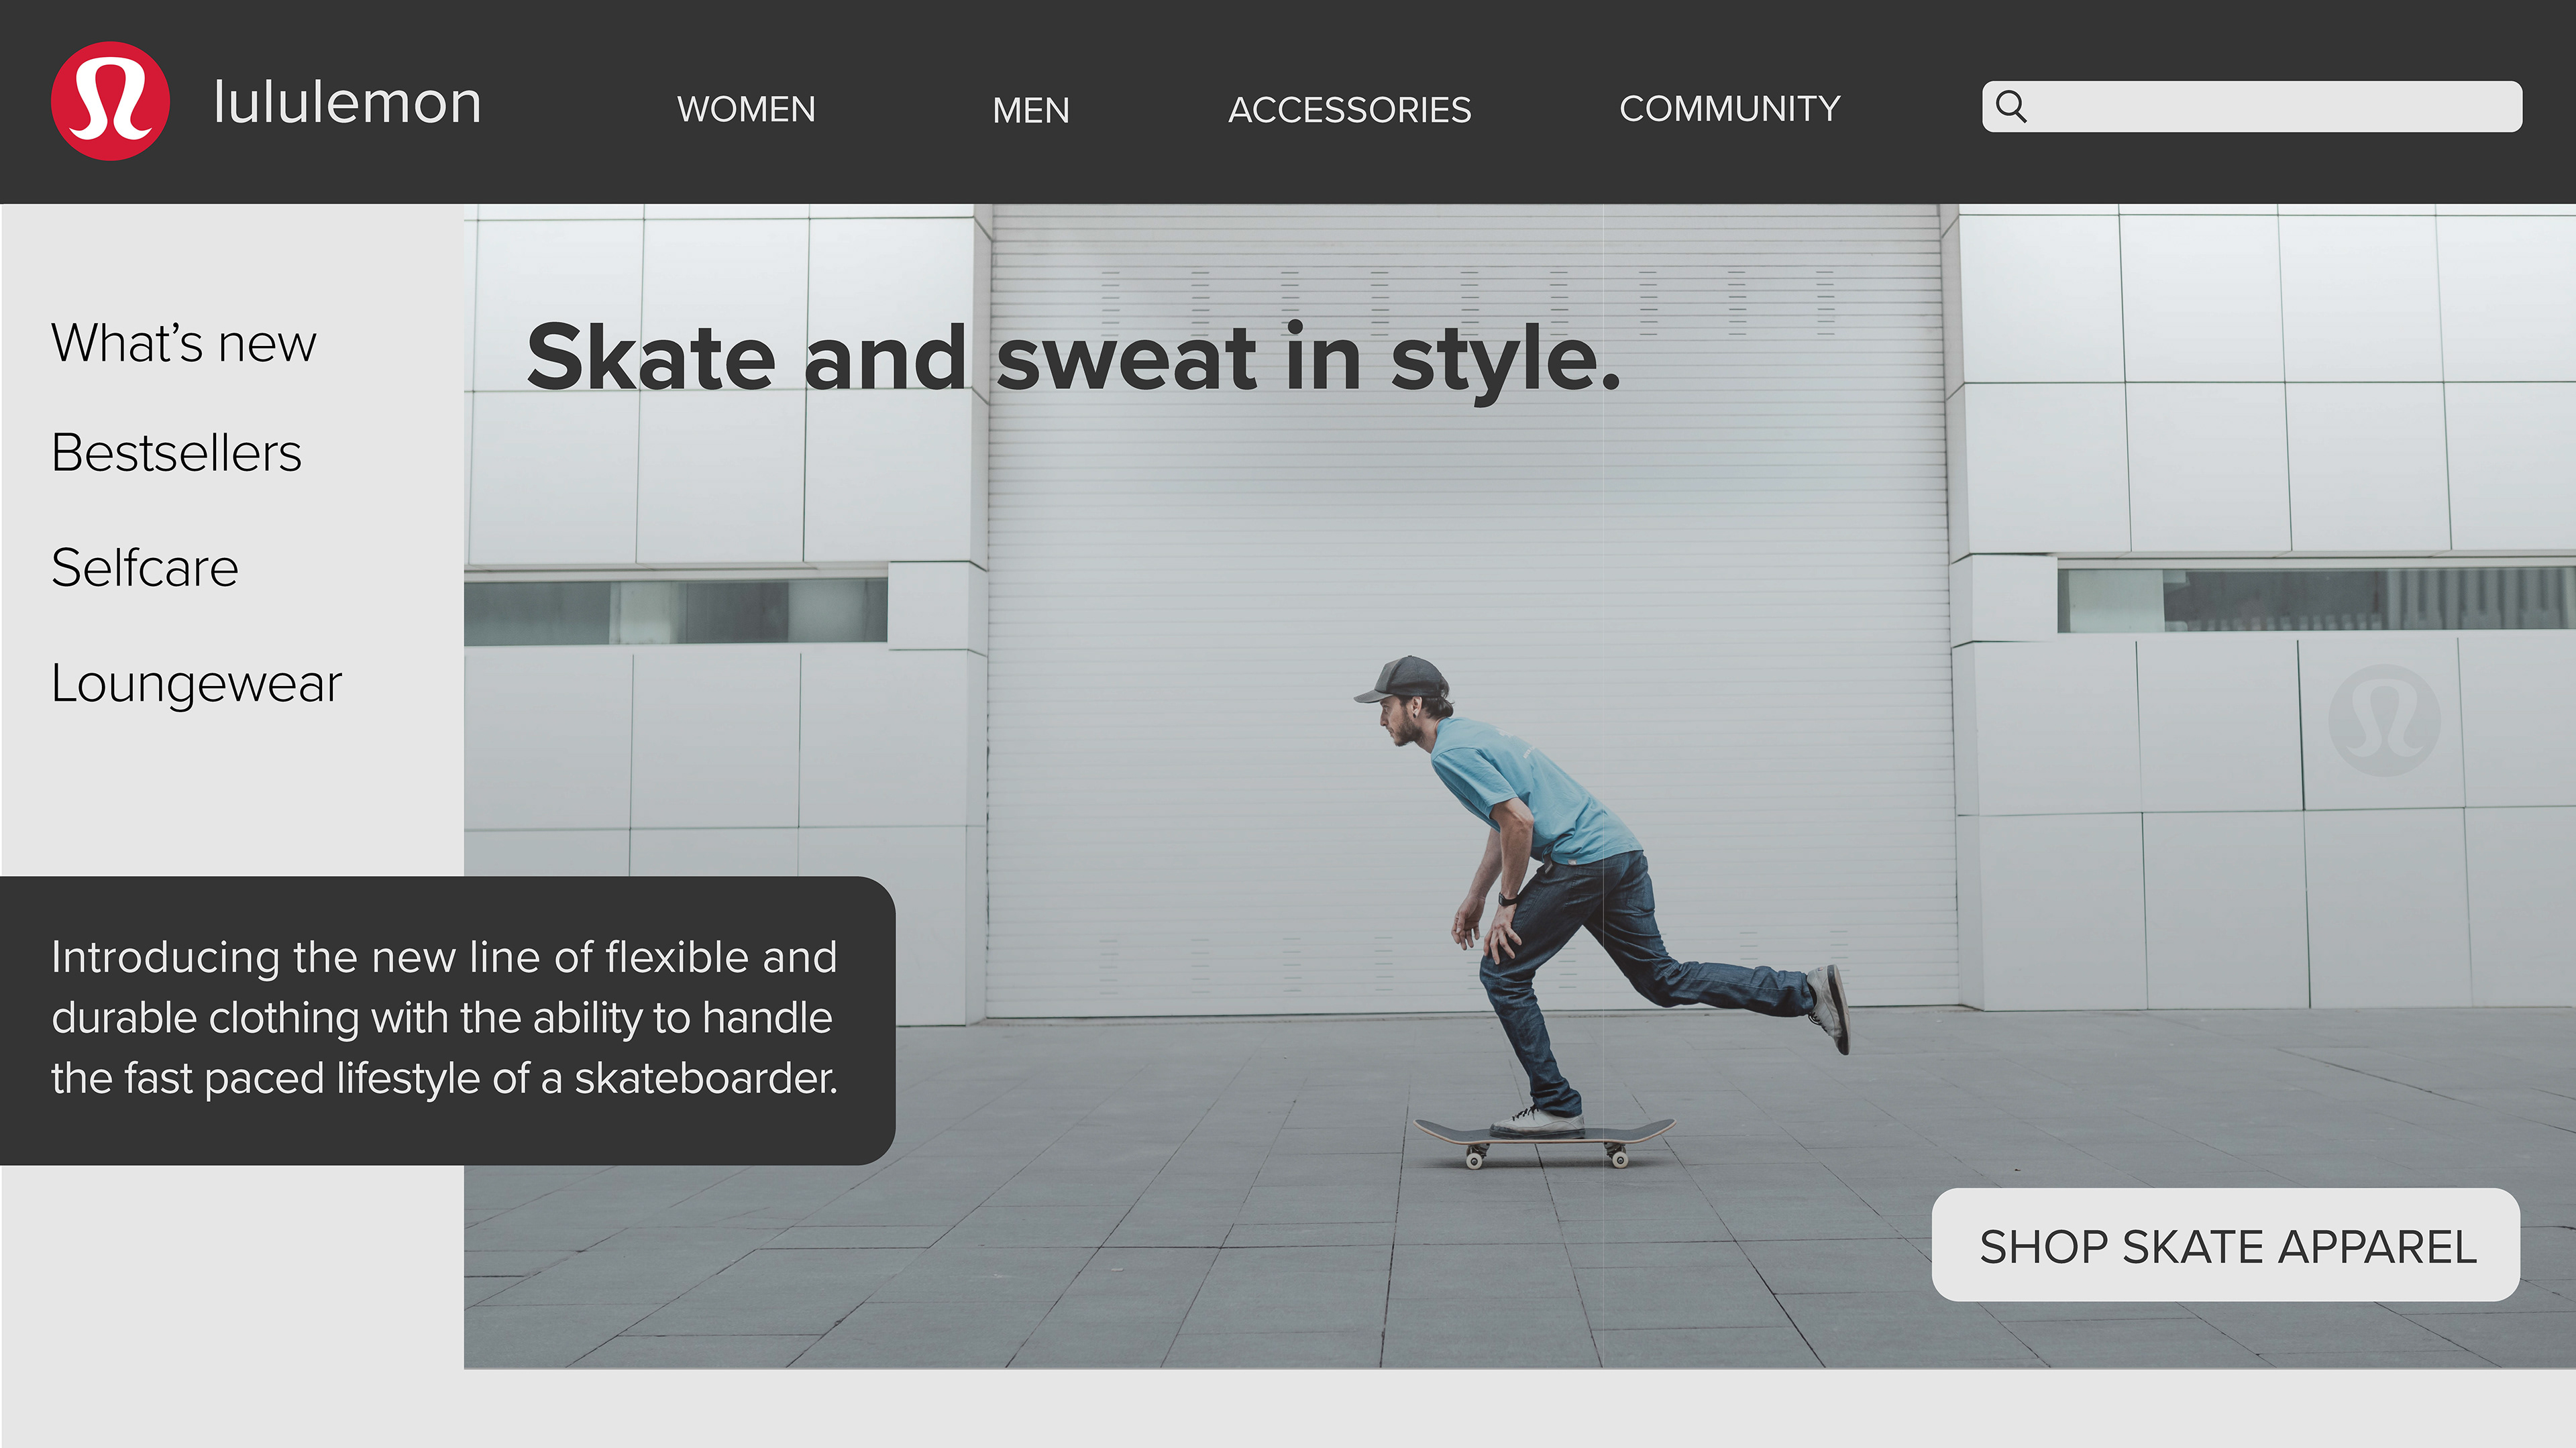This screenshot has height=1448, width=2576.
Task: Go to Bestsellers in the sidebar
Action: [176, 453]
